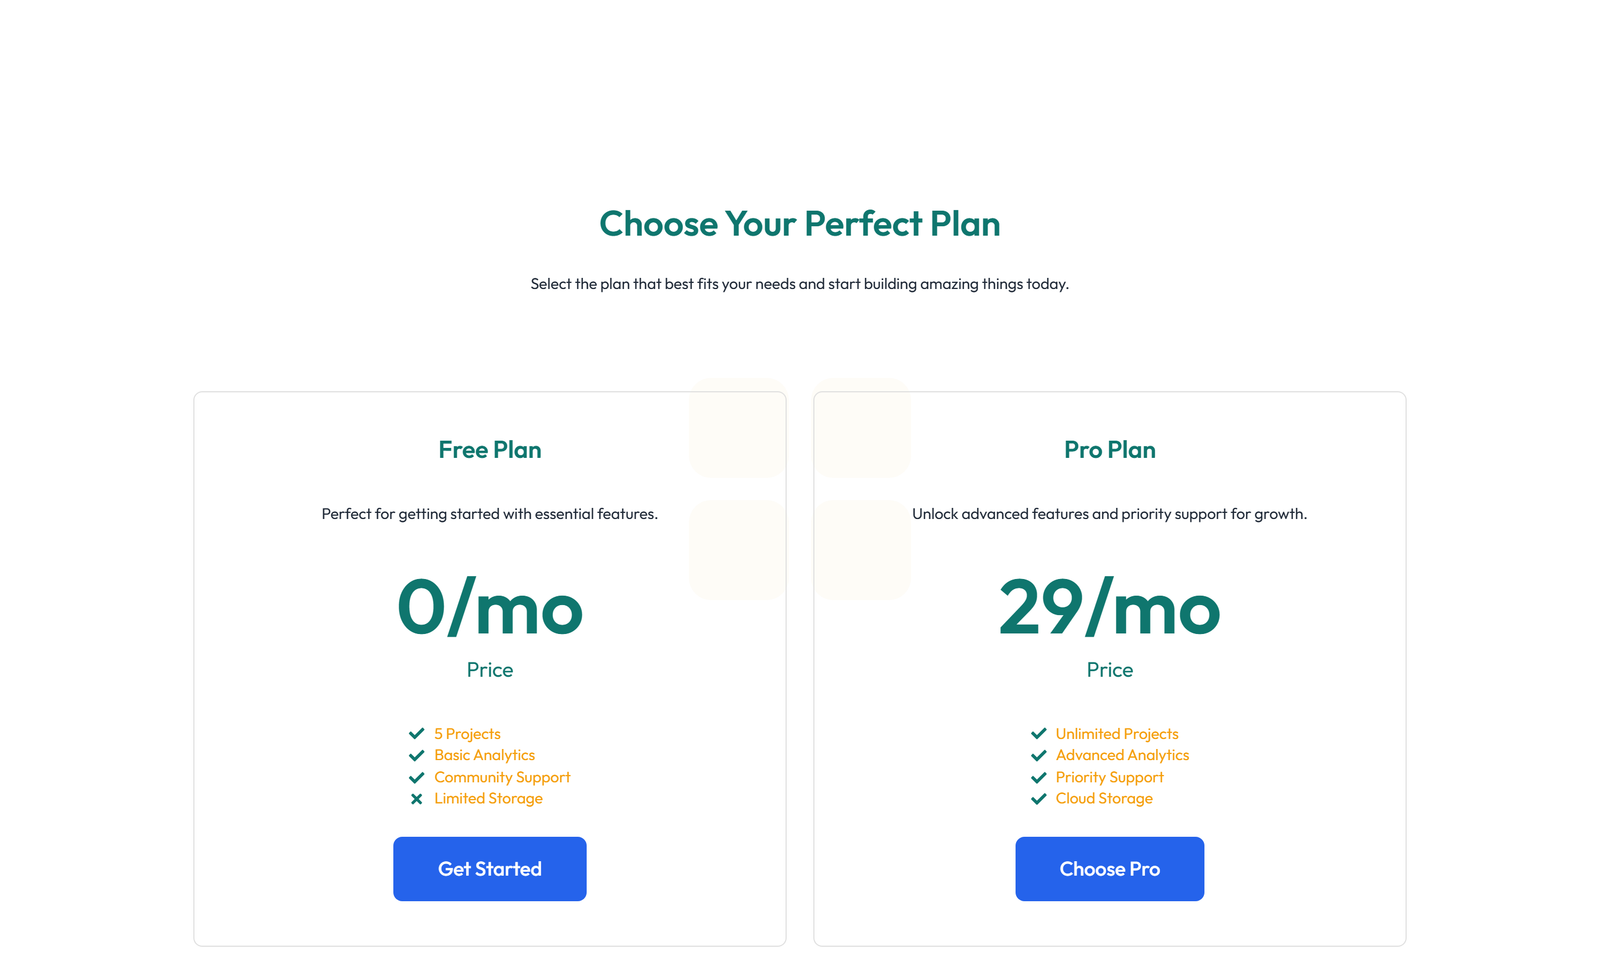Screen dimensions: 1600x978
Task: Click the Price label under 0/mo
Action: tap(489, 670)
